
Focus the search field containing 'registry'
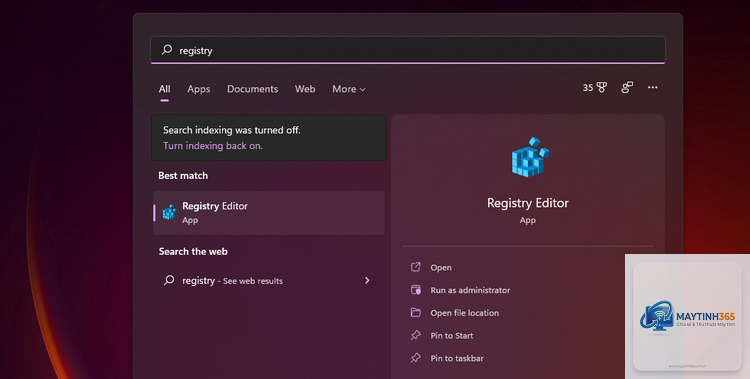(408, 50)
